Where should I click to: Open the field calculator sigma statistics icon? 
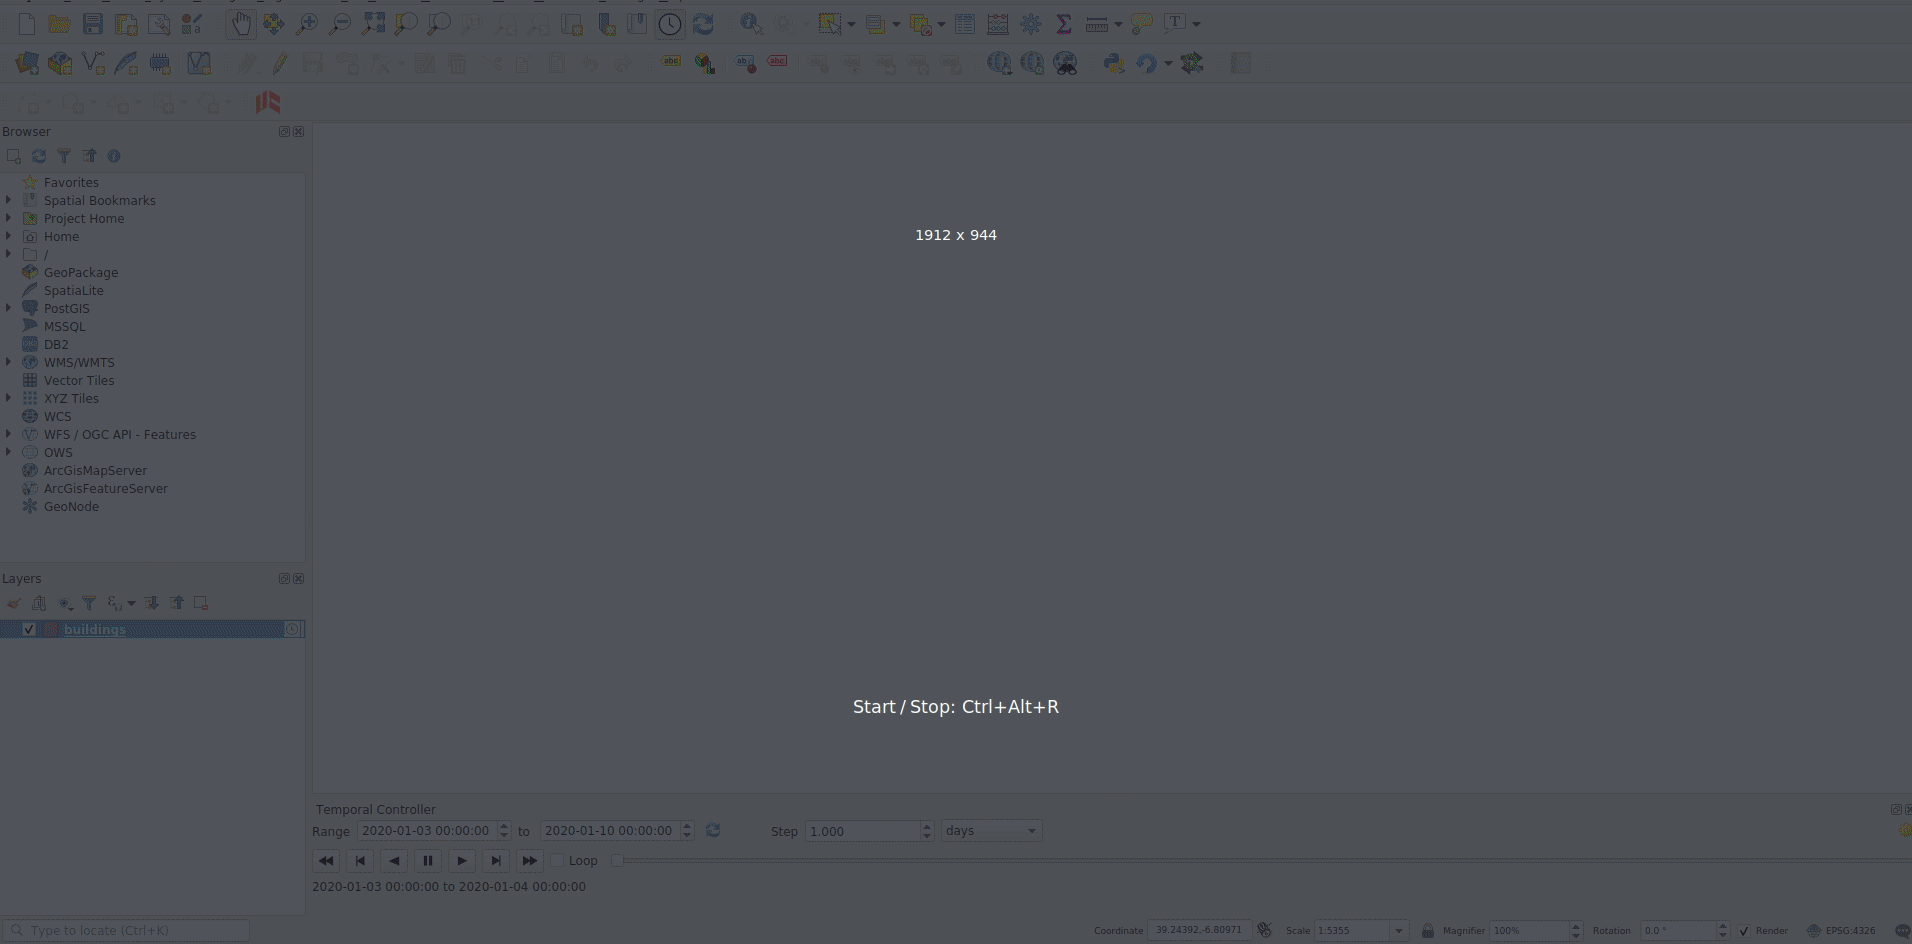click(1063, 24)
